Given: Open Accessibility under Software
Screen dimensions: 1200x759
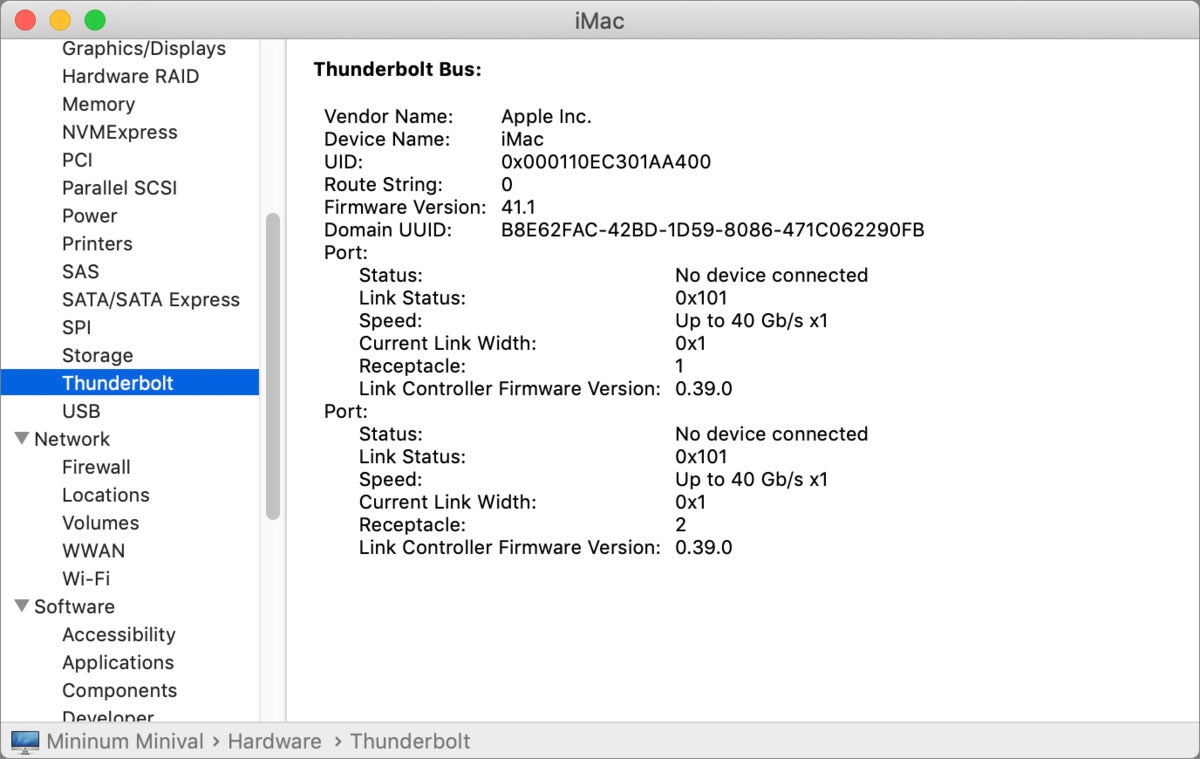Looking at the screenshot, I should click(118, 635).
